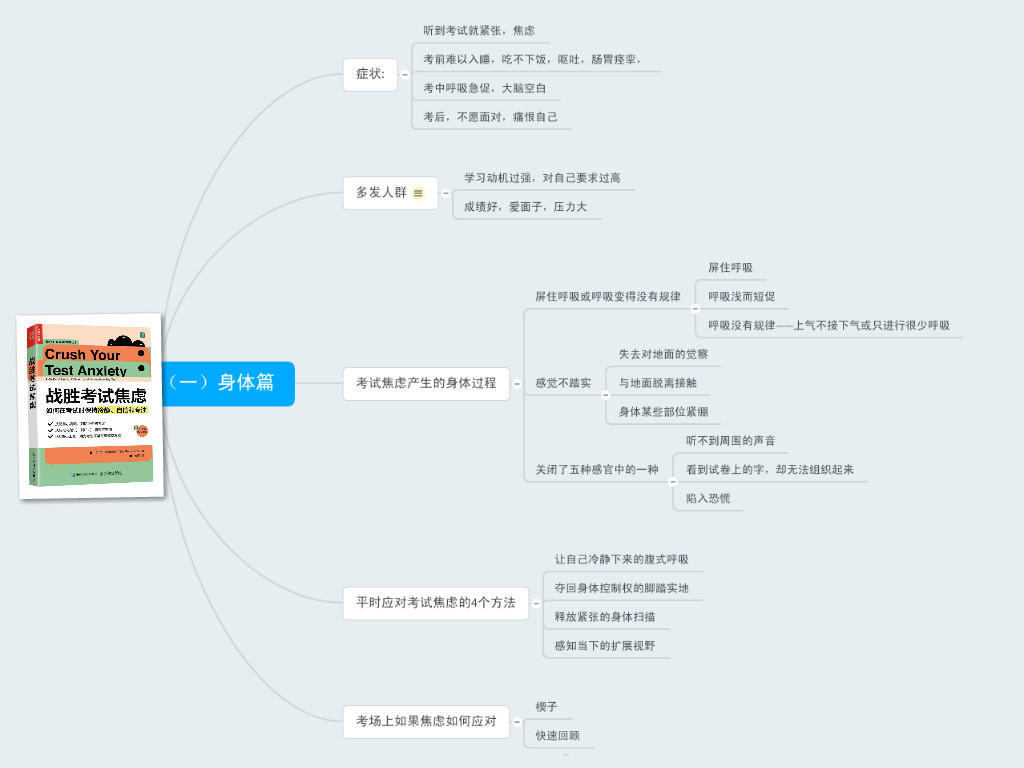Select the 感知当下的扩展视野 node

tap(606, 645)
